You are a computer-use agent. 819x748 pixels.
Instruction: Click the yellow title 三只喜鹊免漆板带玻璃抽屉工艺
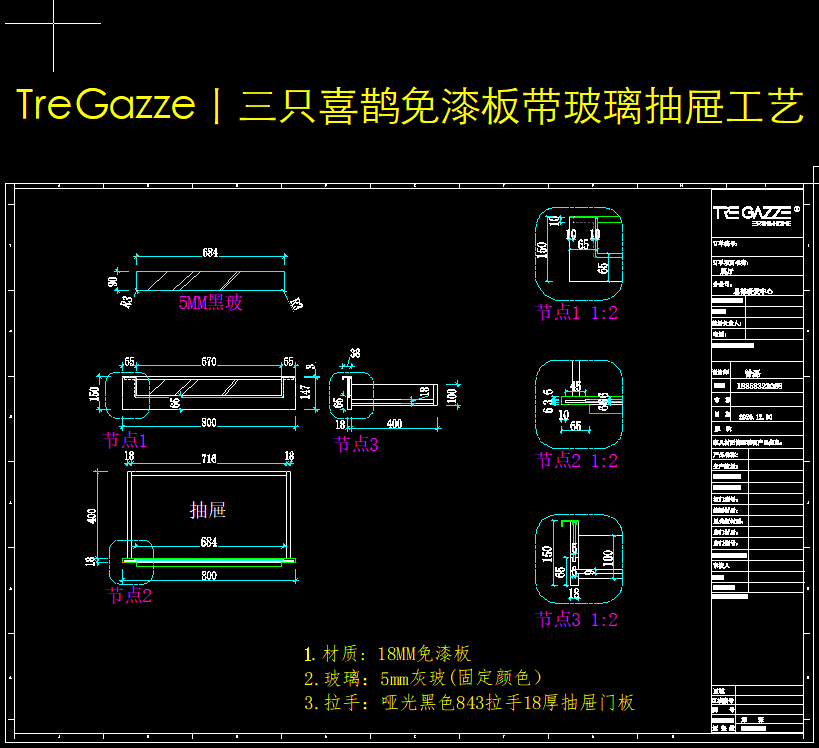click(x=521, y=106)
